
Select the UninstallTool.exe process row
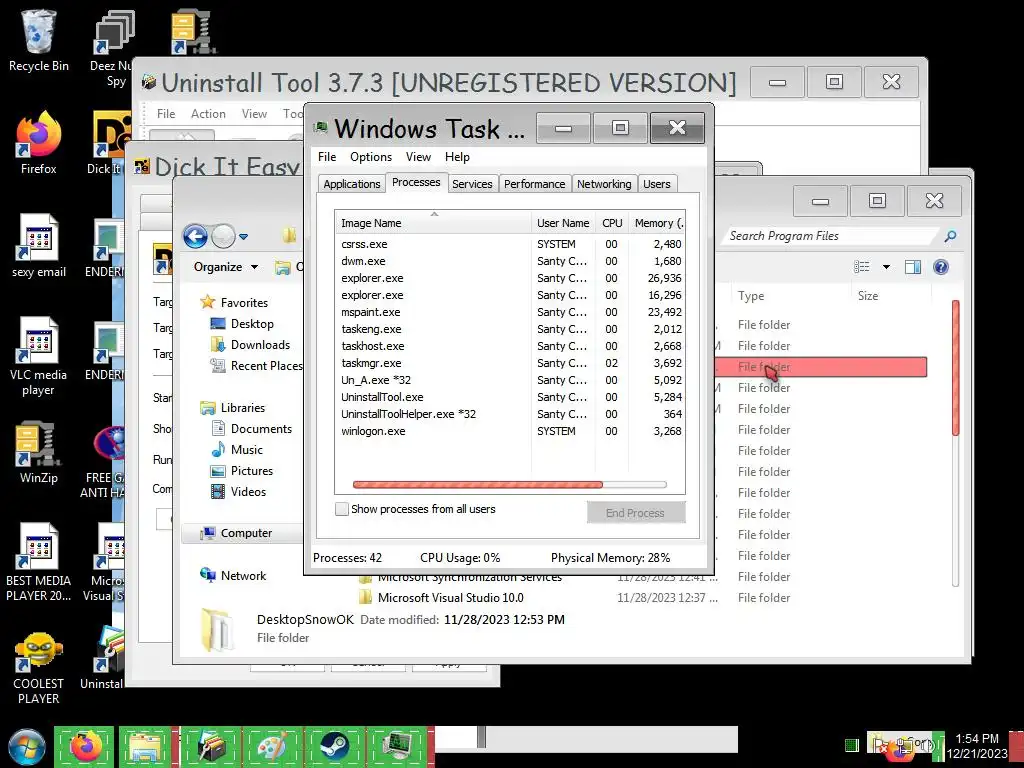point(509,397)
